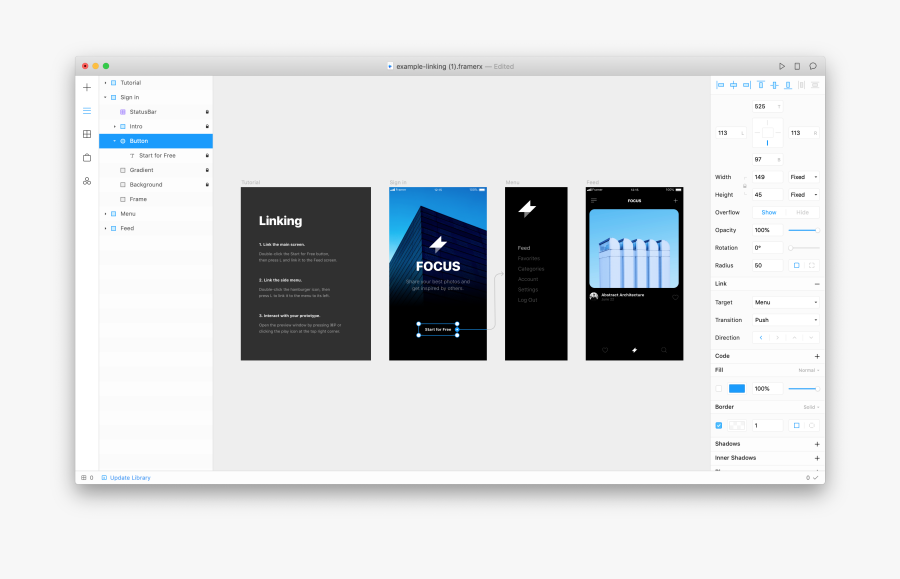Align selection to horizontal center
The height and width of the screenshot is (579, 900).
click(x=734, y=85)
